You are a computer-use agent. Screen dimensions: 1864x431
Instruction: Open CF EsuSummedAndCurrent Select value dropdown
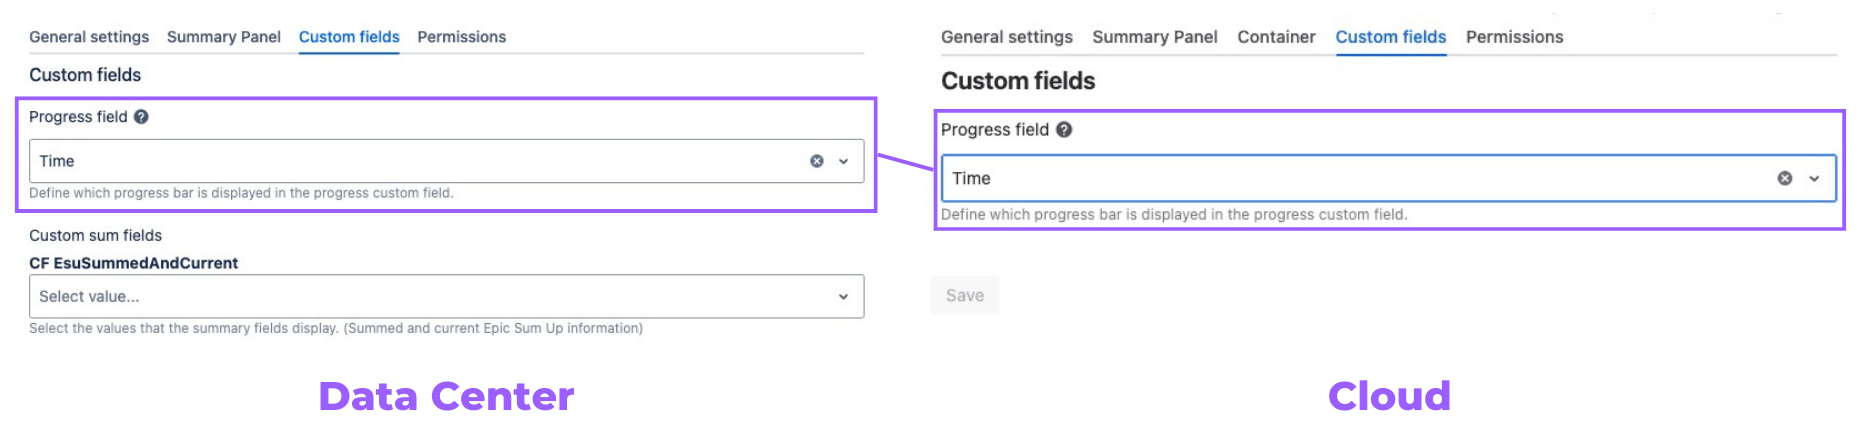[843, 297]
